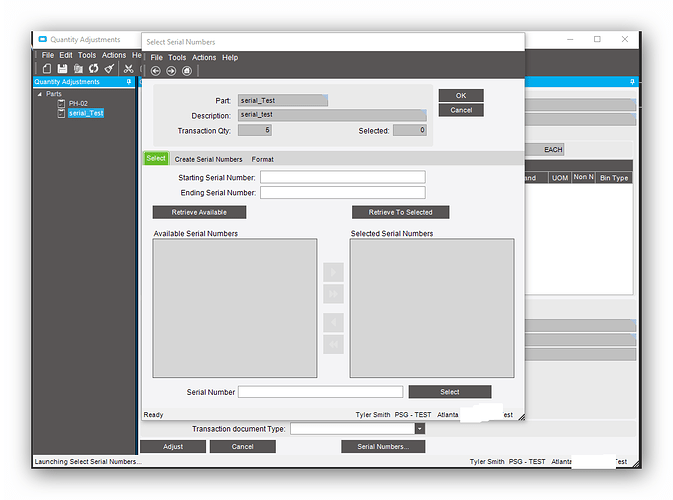Click the Transaction Qty field
673x500 pixels.
[x=255, y=130]
